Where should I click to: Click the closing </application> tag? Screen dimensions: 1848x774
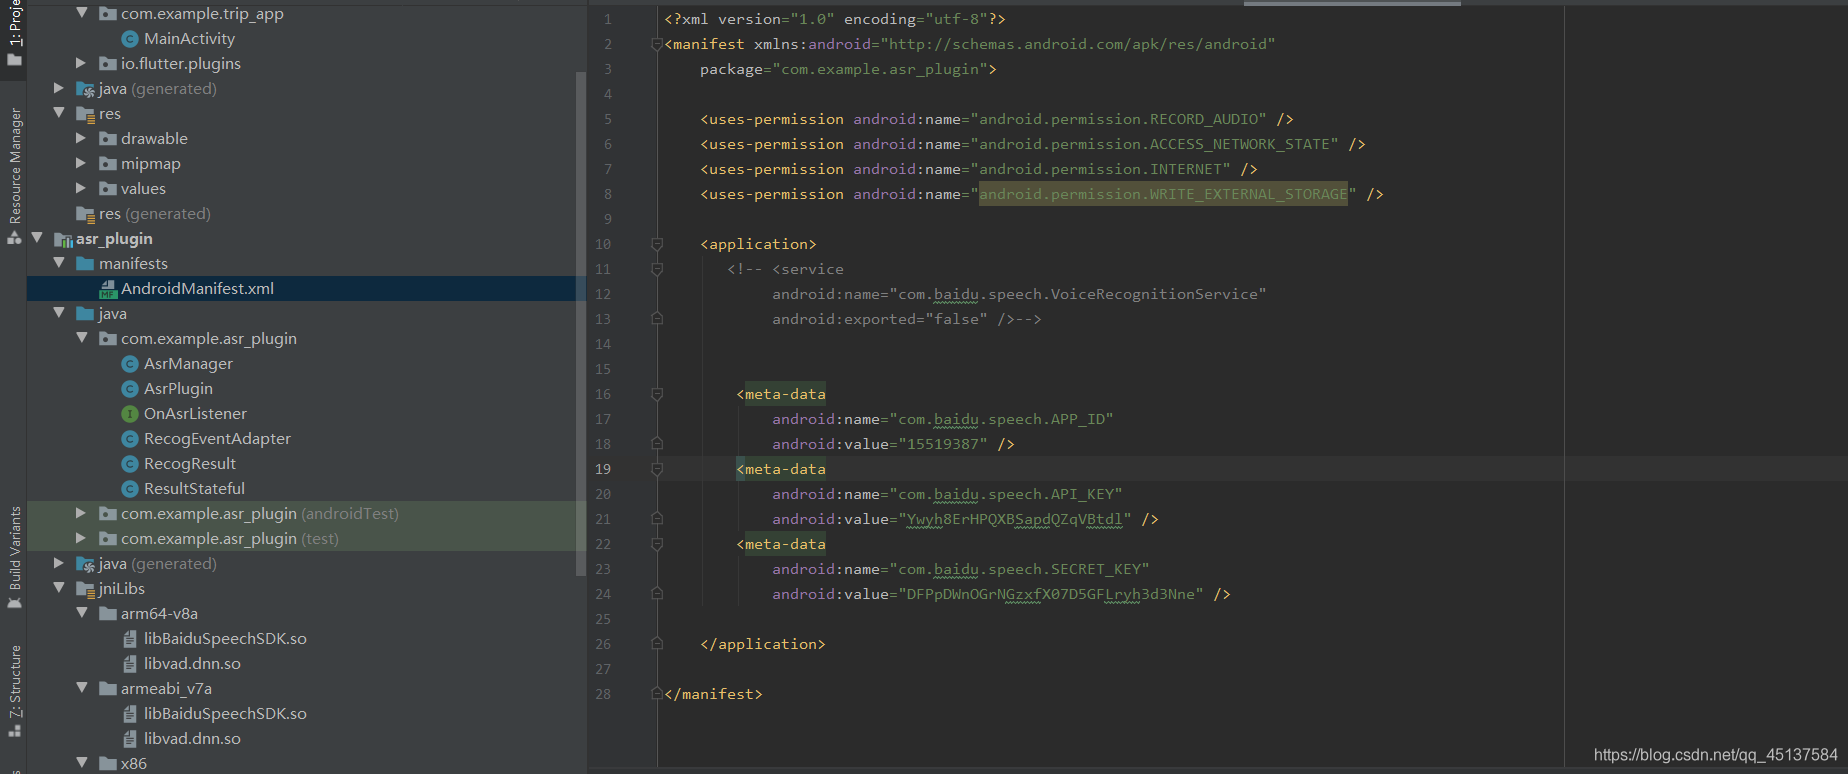coord(763,644)
